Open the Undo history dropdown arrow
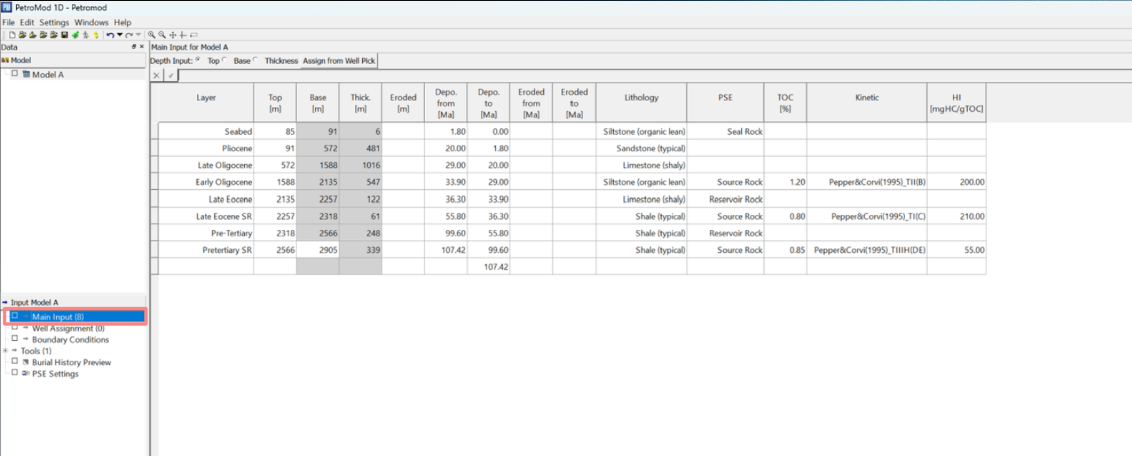The image size is (1132, 456). coord(119,35)
